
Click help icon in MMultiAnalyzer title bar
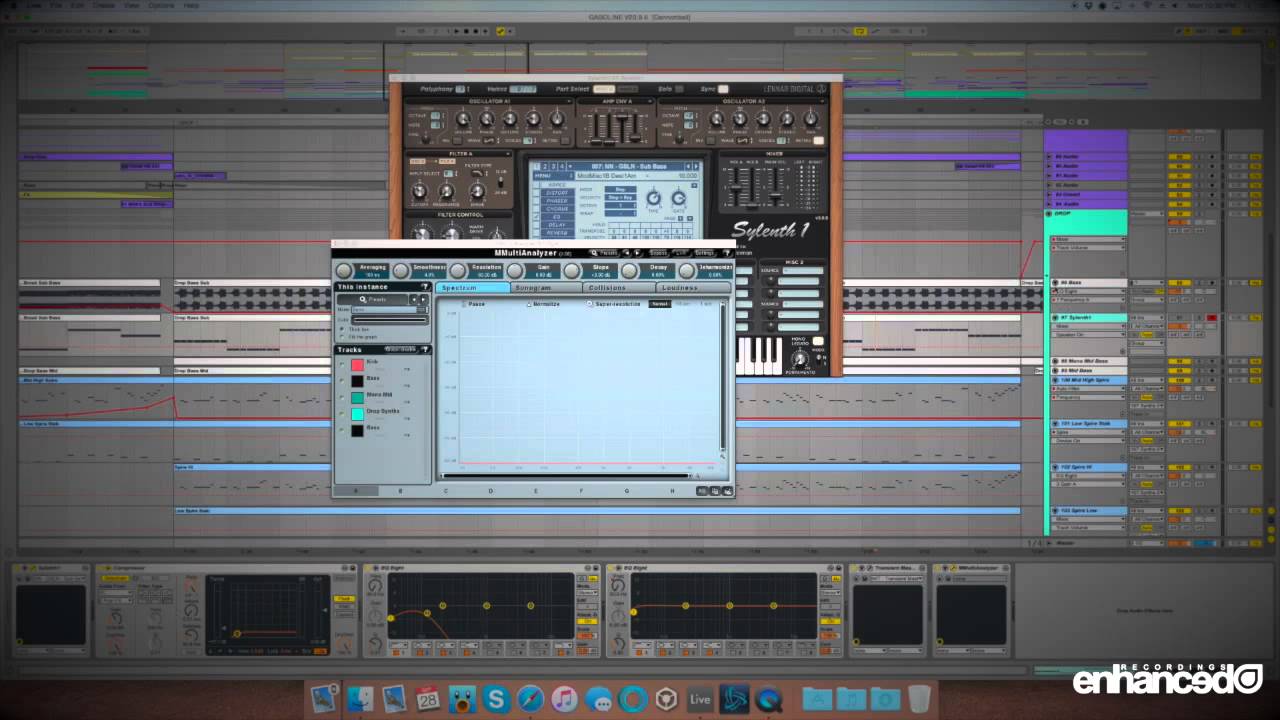point(727,253)
